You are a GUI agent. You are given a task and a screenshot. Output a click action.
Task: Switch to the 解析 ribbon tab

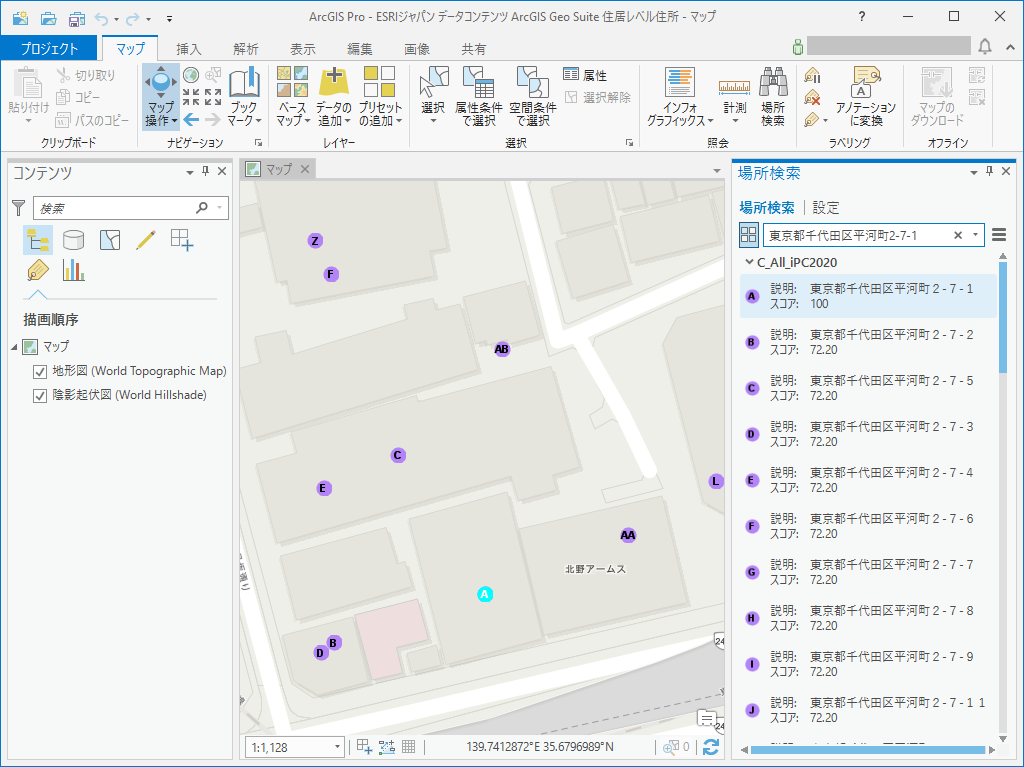coord(245,49)
